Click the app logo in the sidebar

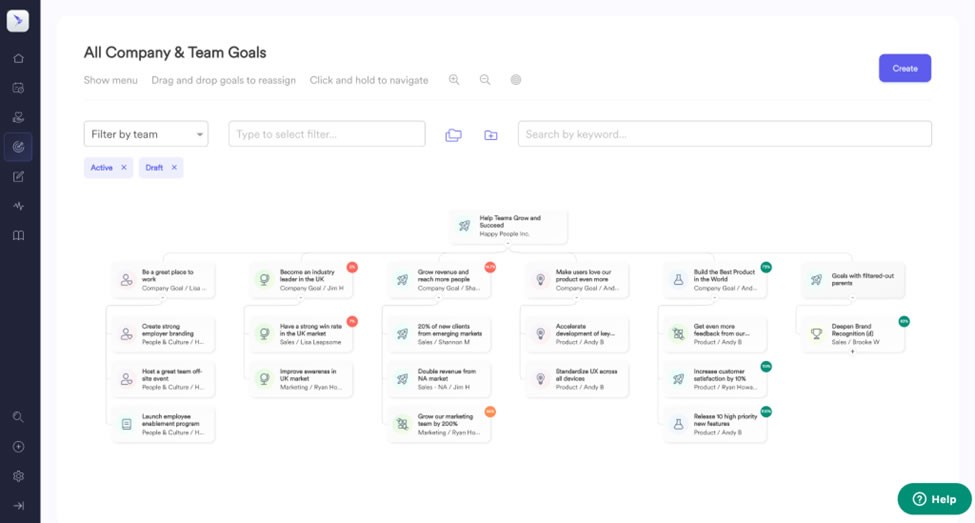click(x=17, y=21)
